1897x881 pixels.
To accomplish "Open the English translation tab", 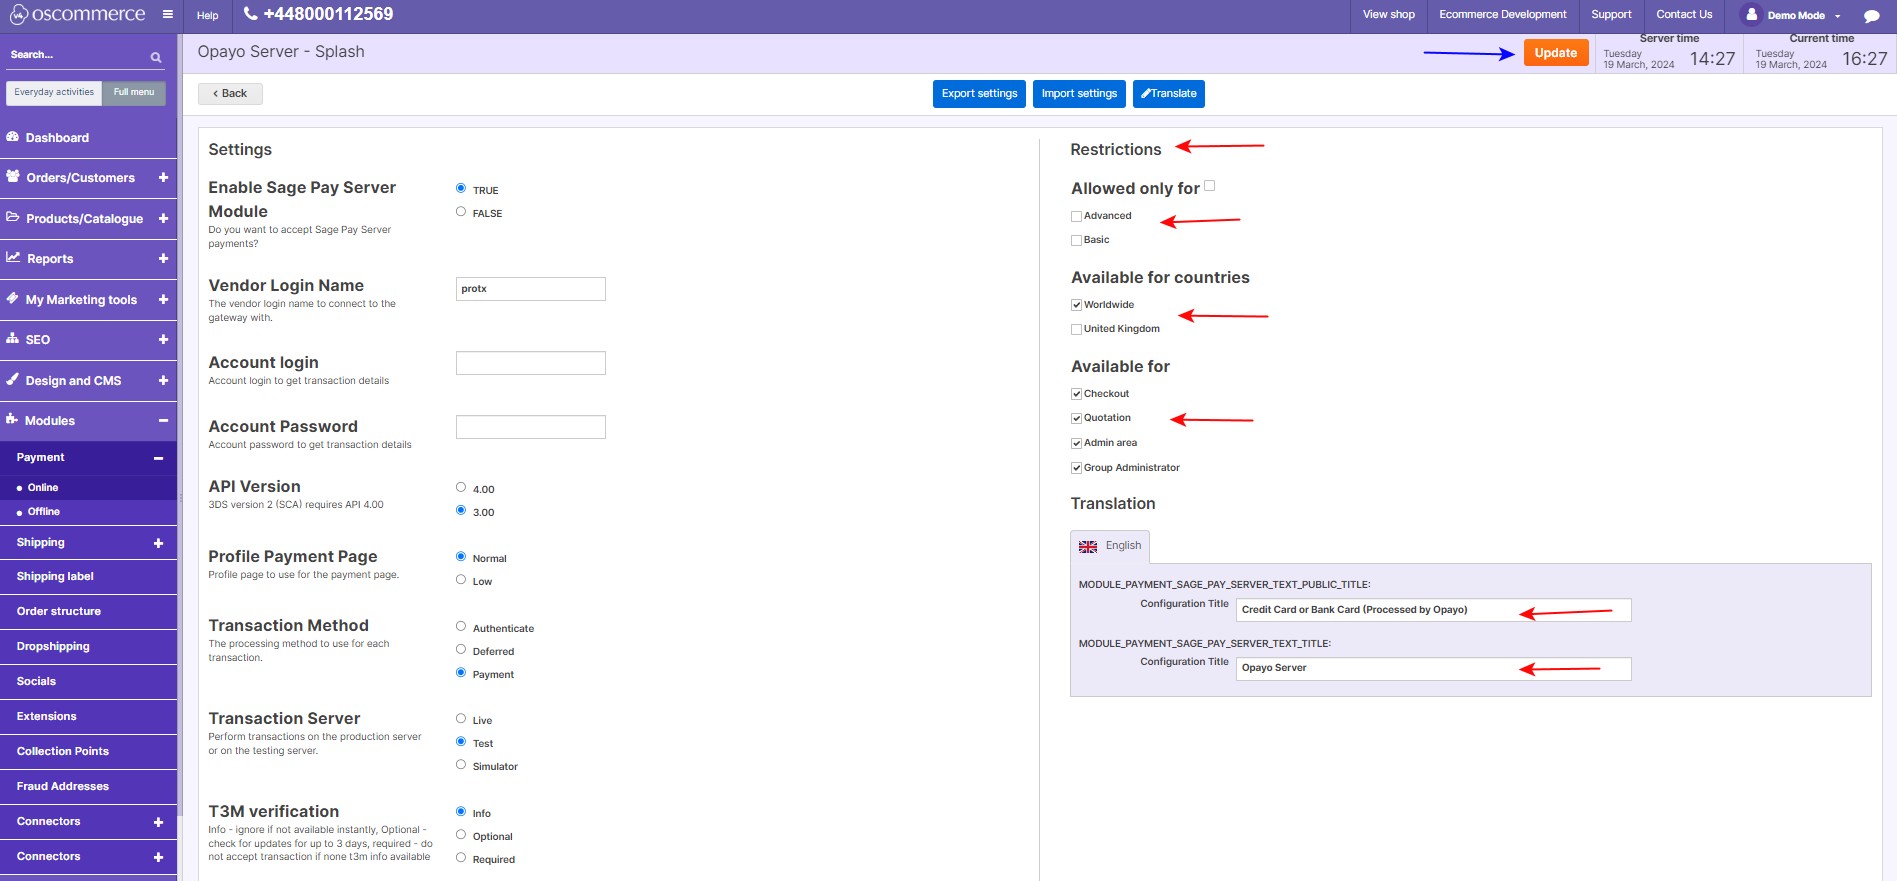I will coord(1110,546).
